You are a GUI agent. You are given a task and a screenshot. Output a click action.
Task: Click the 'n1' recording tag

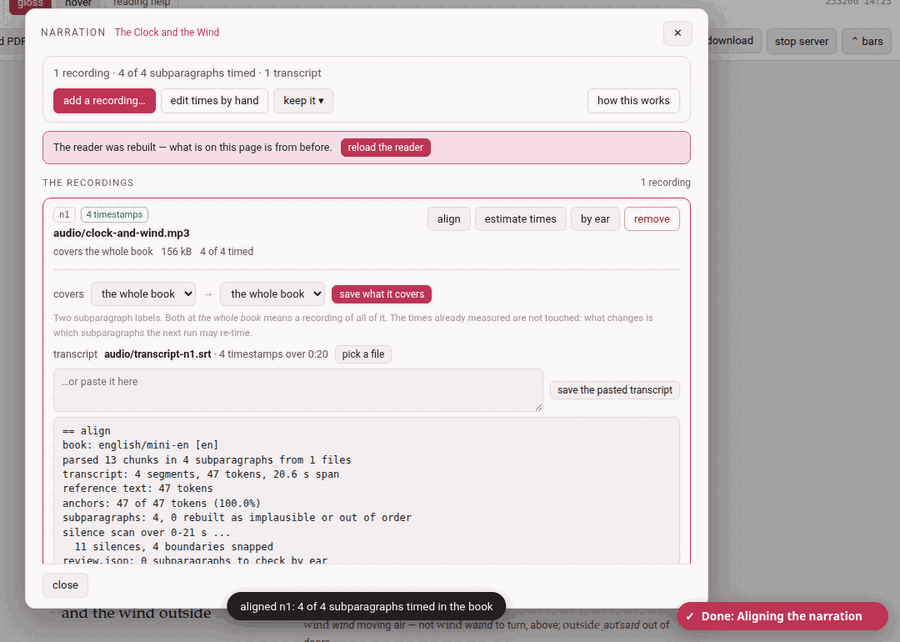point(64,215)
